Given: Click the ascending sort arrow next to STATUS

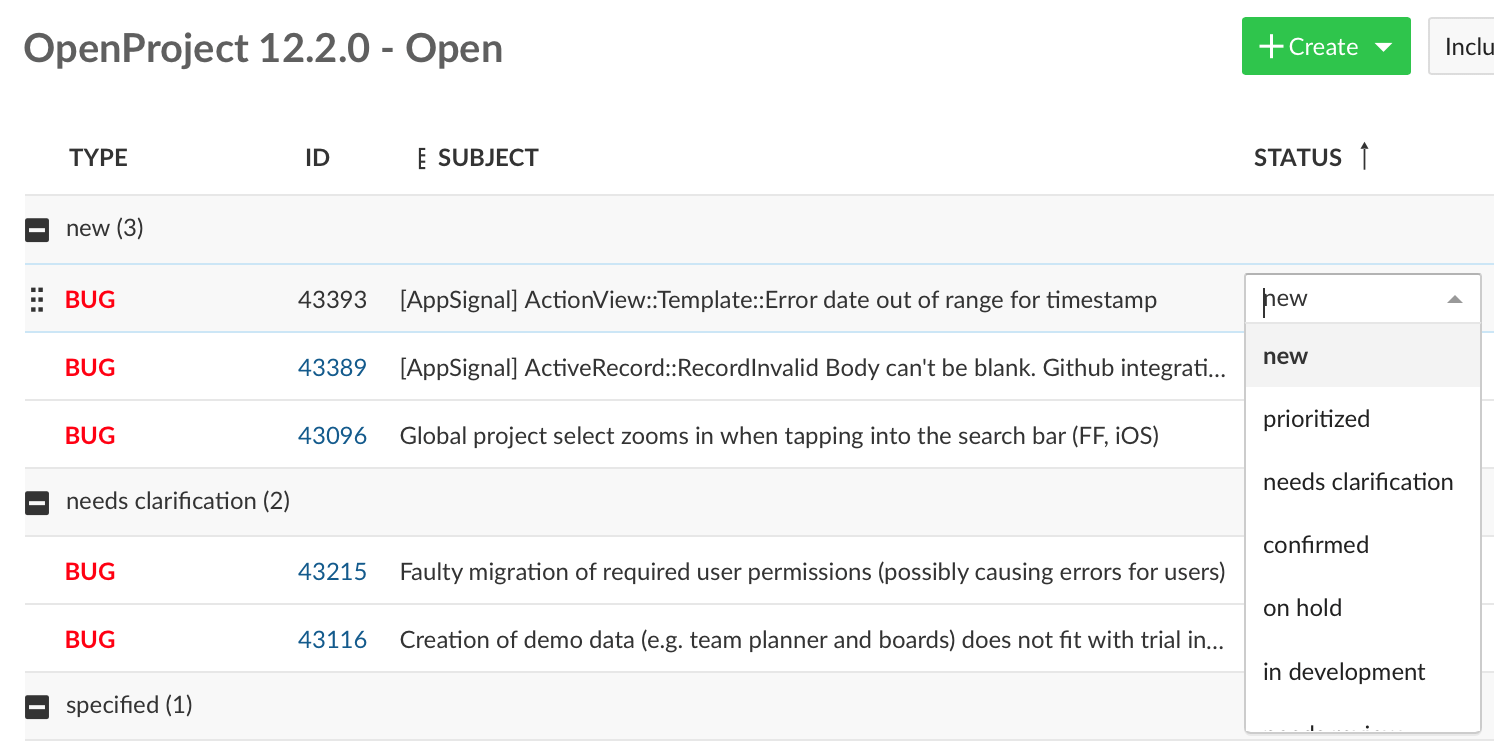Looking at the screenshot, I should 1366,157.
